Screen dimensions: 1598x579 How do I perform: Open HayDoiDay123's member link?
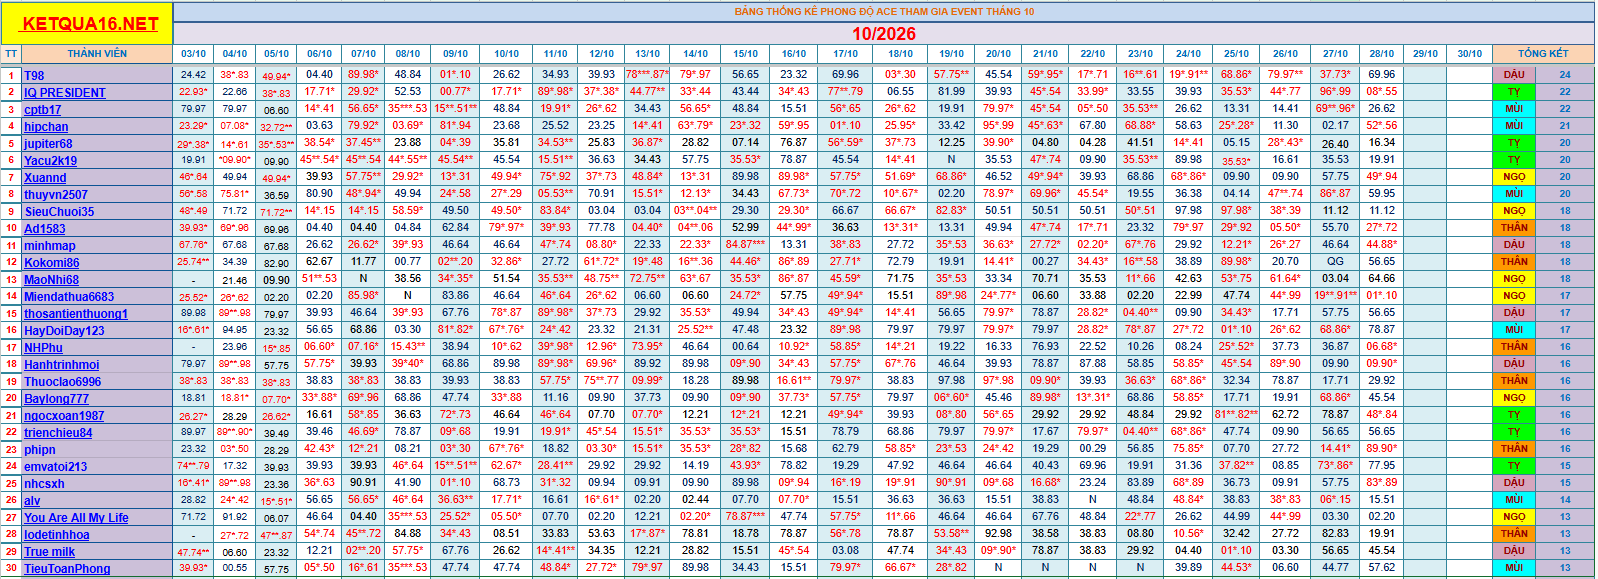[64, 331]
